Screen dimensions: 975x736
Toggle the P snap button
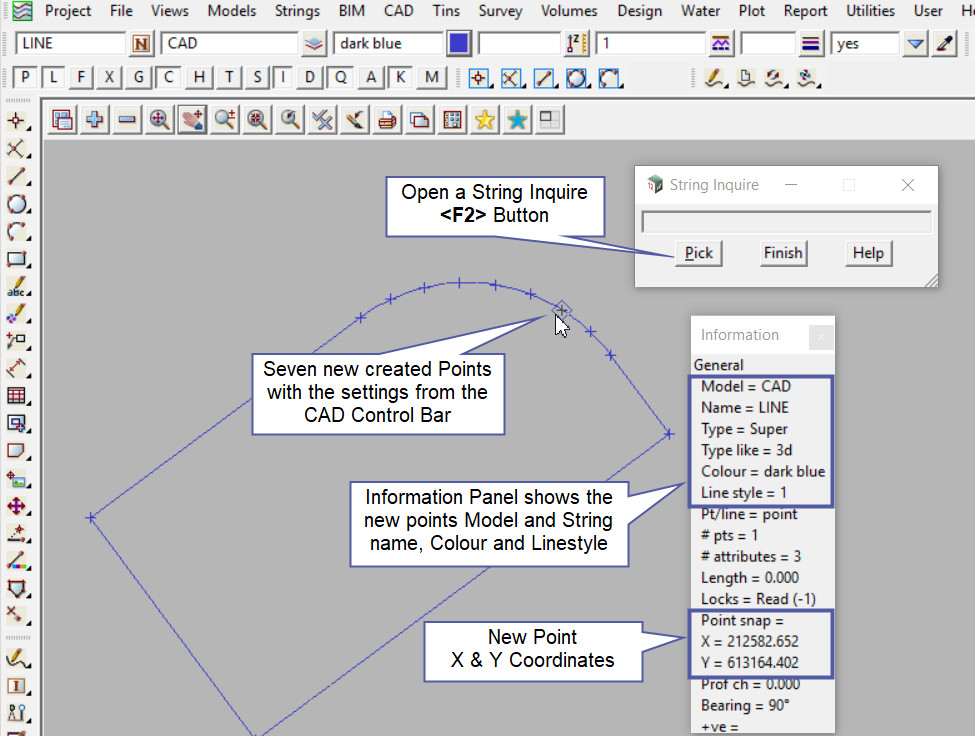click(x=25, y=78)
